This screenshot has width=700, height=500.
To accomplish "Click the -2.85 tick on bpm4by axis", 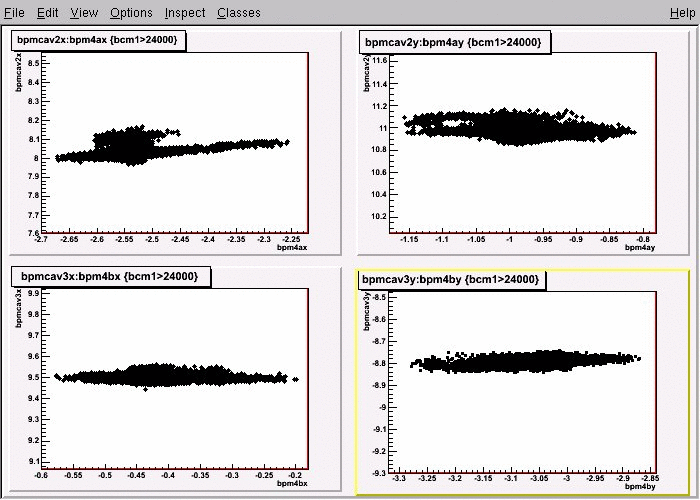I will tap(650, 479).
